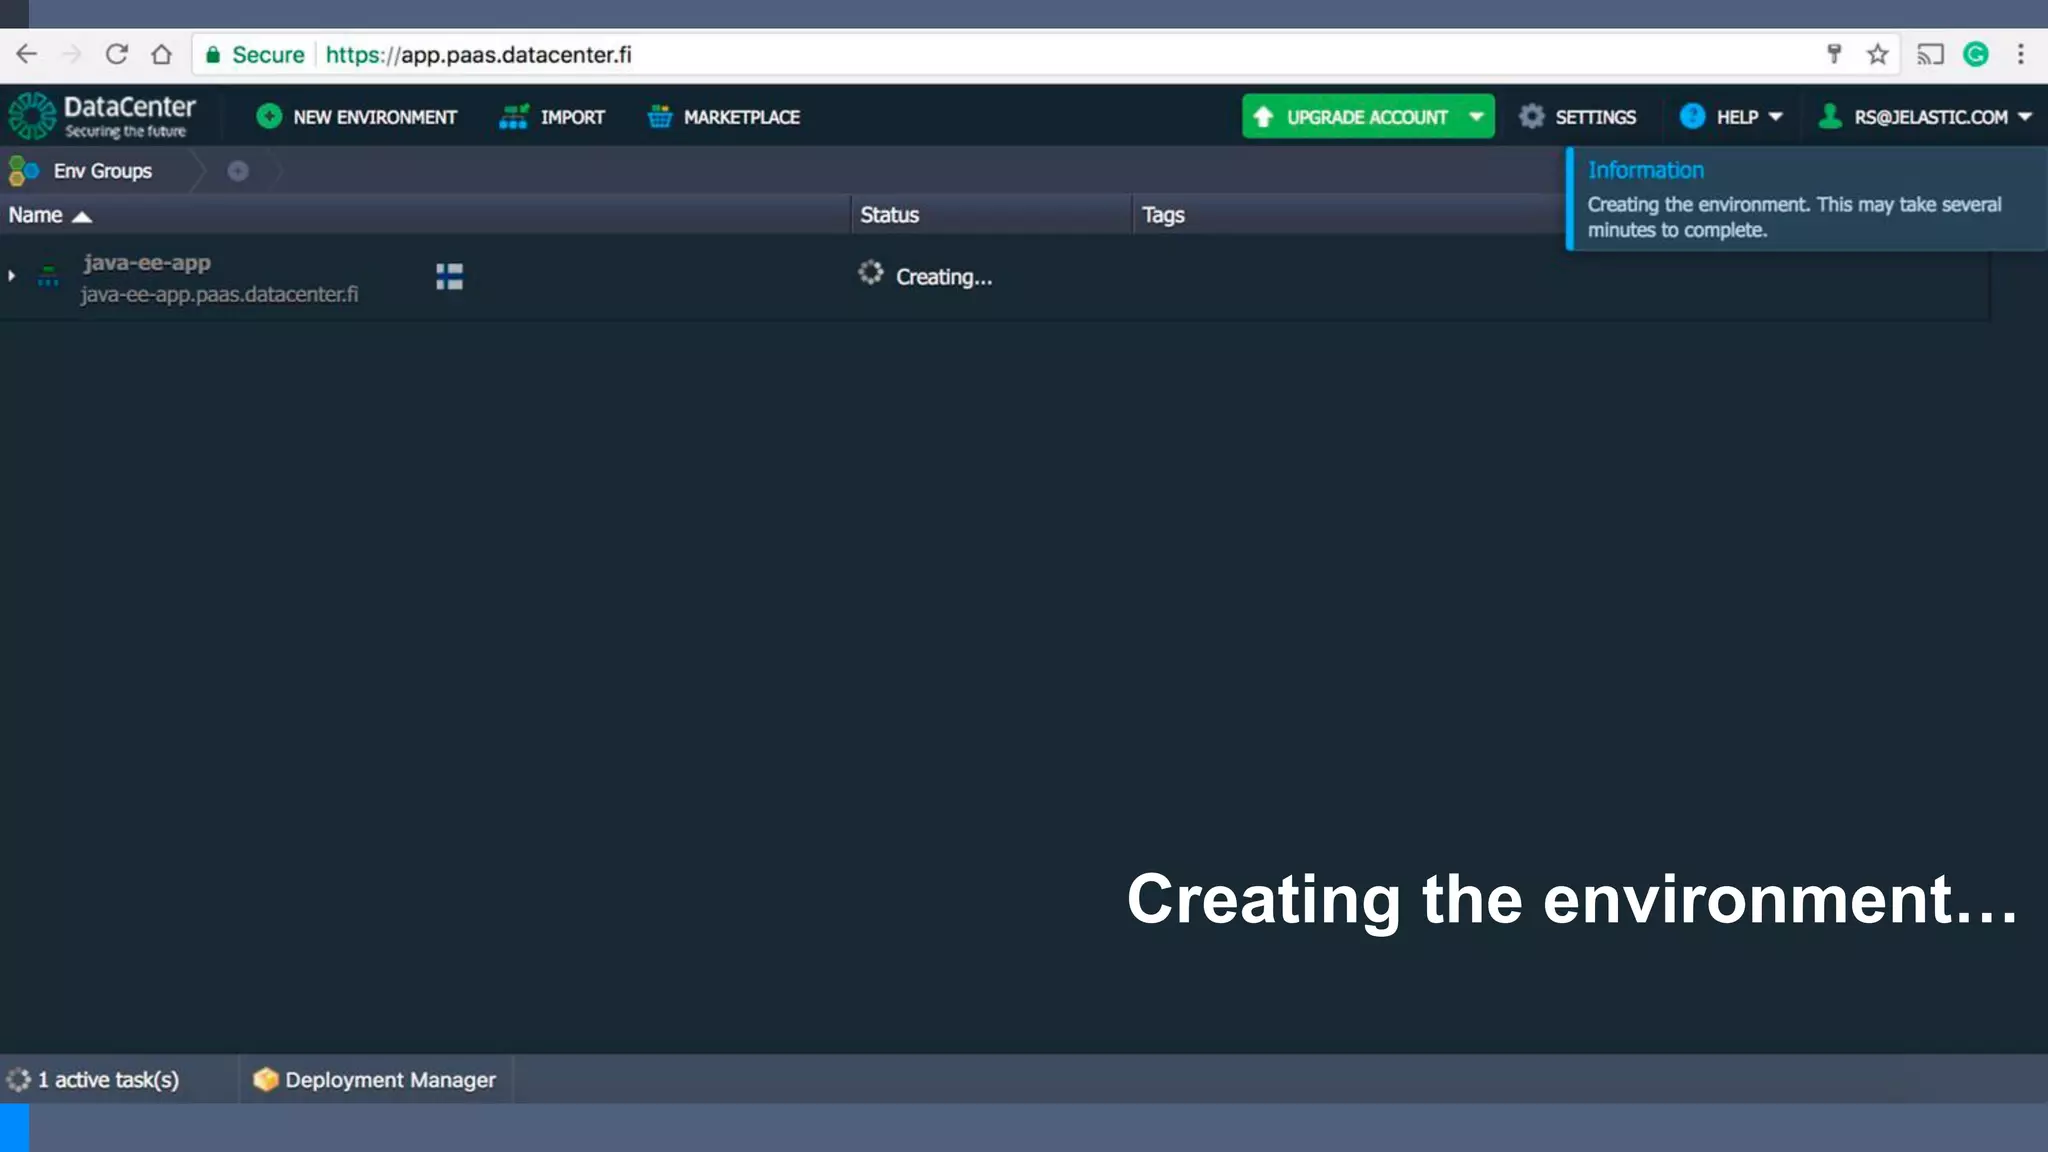Click the Information notification popup

1806,199
